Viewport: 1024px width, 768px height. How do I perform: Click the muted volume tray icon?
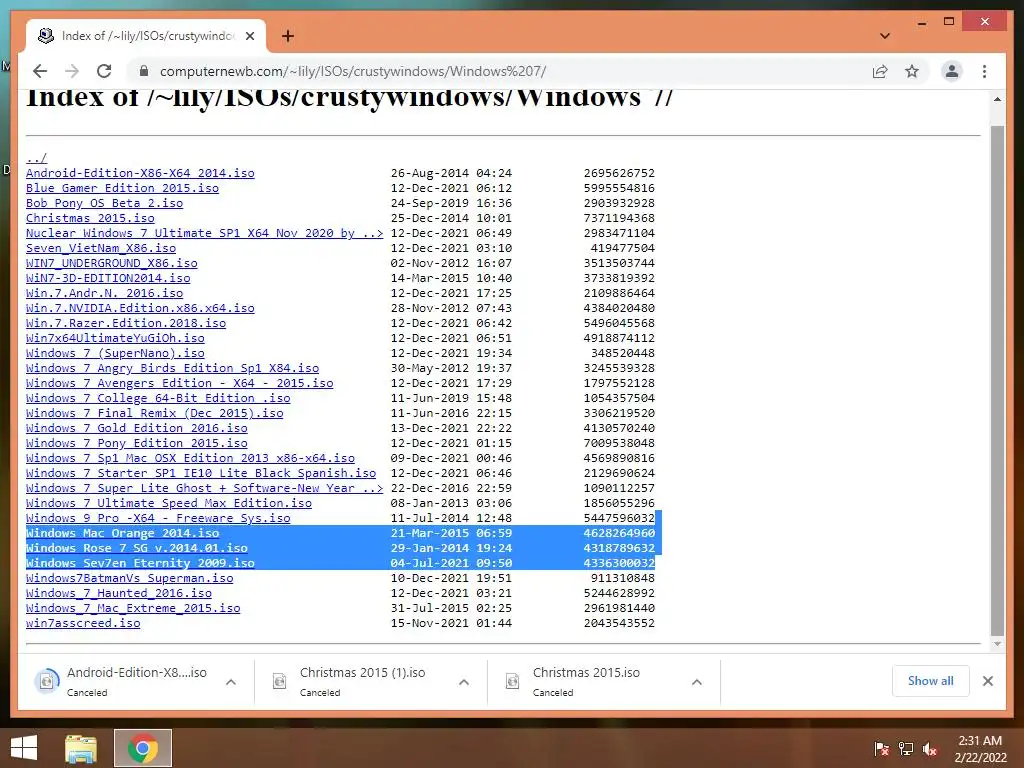click(x=930, y=749)
